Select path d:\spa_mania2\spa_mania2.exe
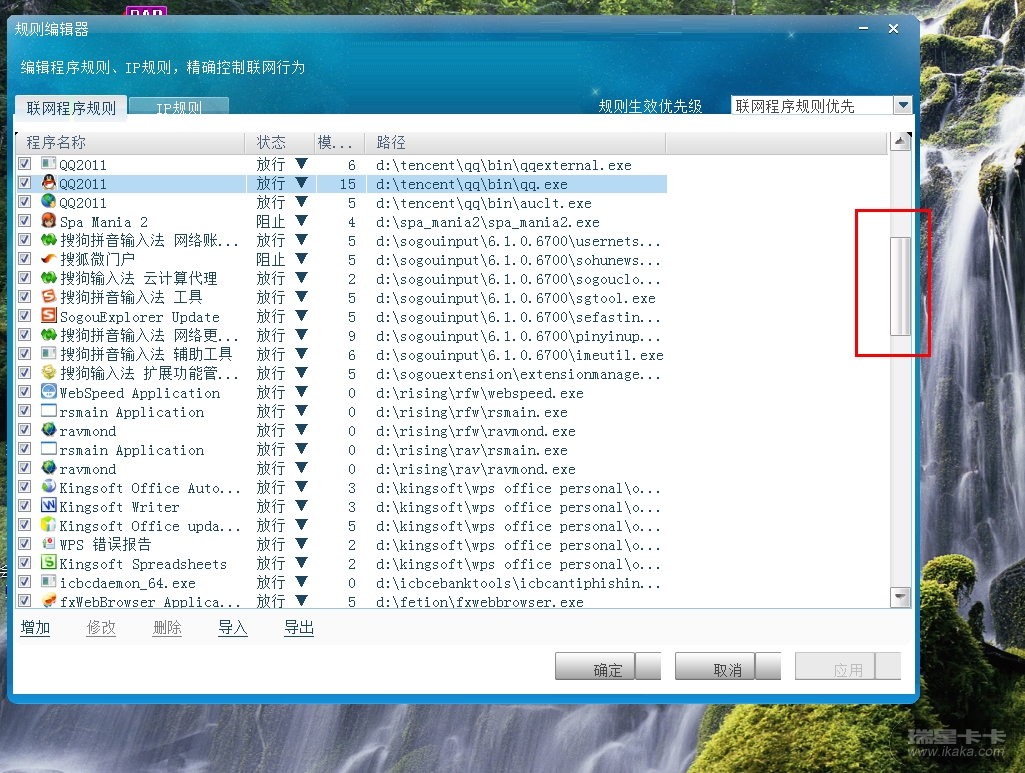Screen dimensions: 1025x773 tap(487, 222)
